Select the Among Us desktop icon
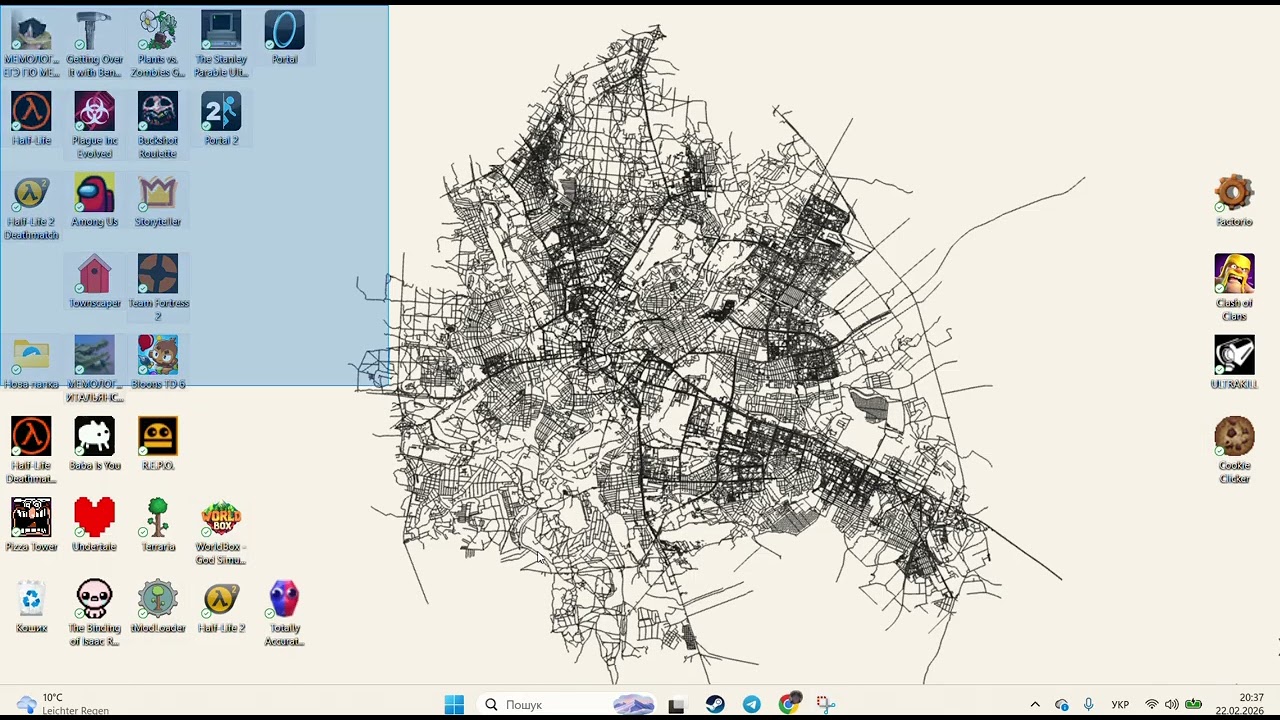The height and width of the screenshot is (720, 1280). [94, 200]
